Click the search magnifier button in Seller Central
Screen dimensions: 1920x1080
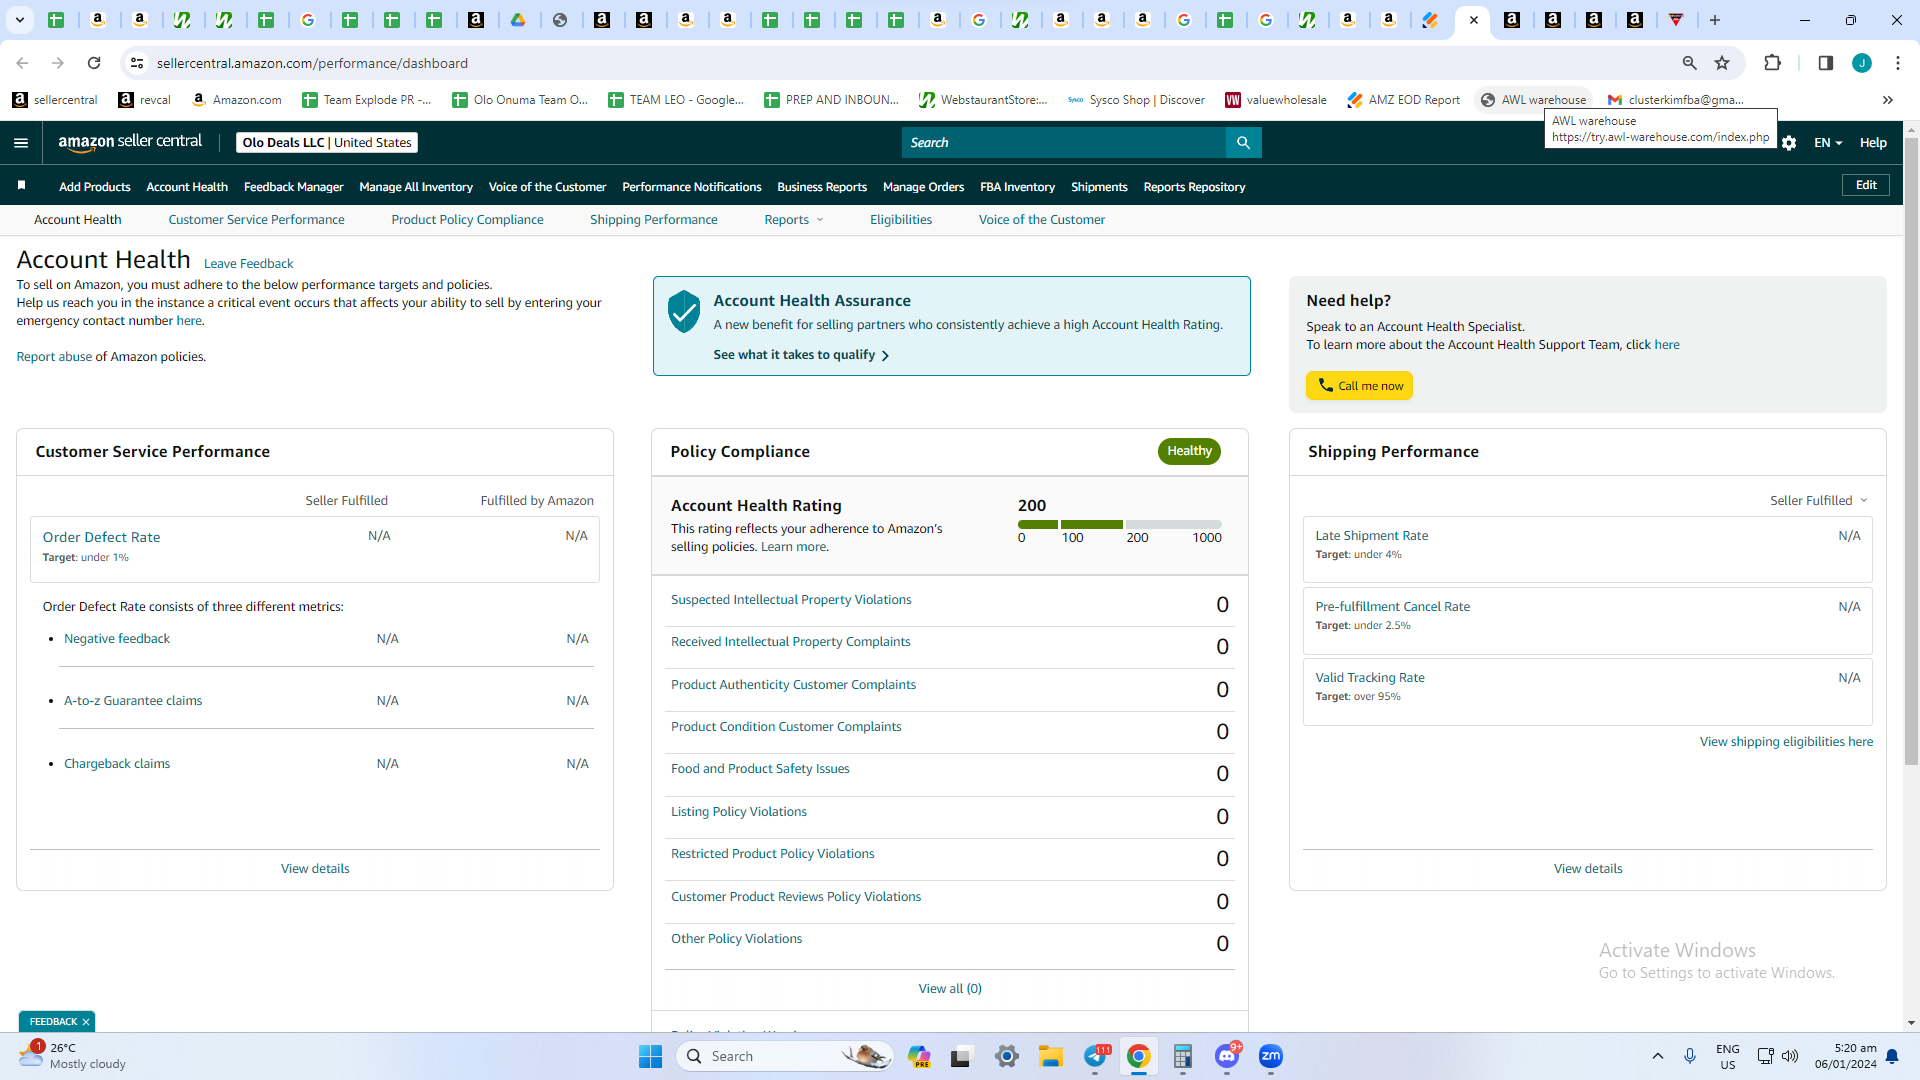1243,142
